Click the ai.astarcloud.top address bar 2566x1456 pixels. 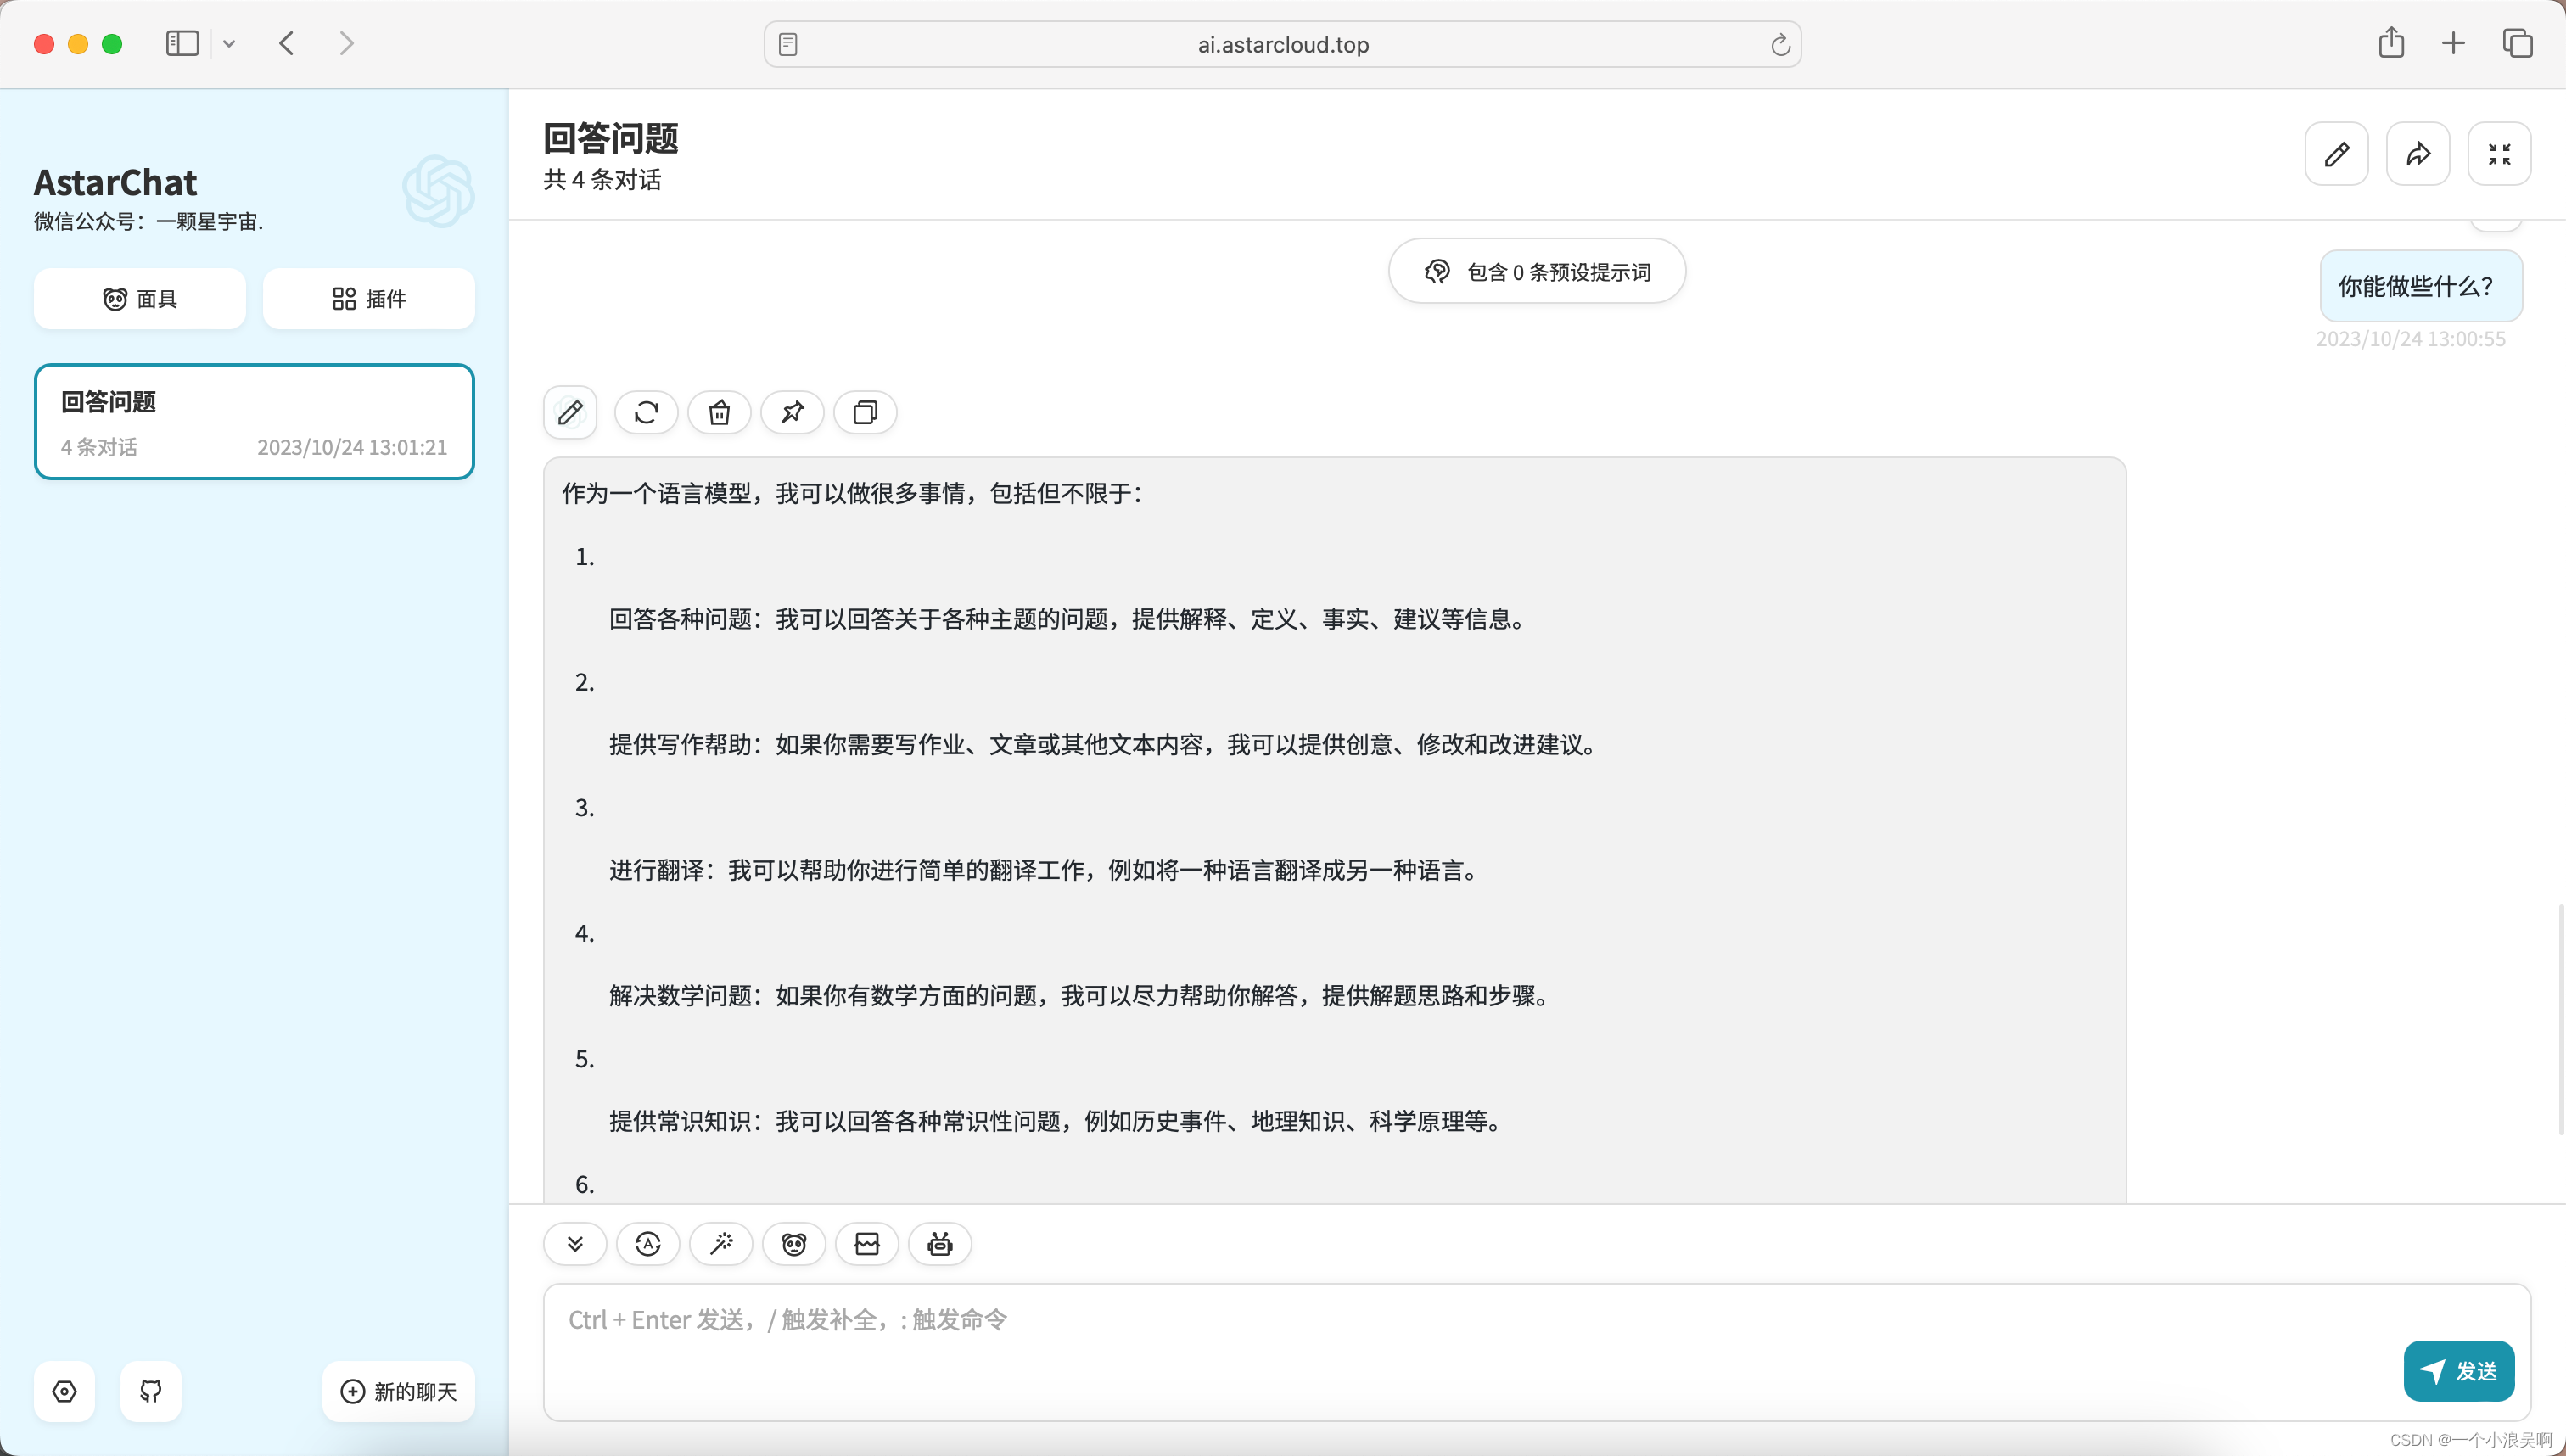1283,44
